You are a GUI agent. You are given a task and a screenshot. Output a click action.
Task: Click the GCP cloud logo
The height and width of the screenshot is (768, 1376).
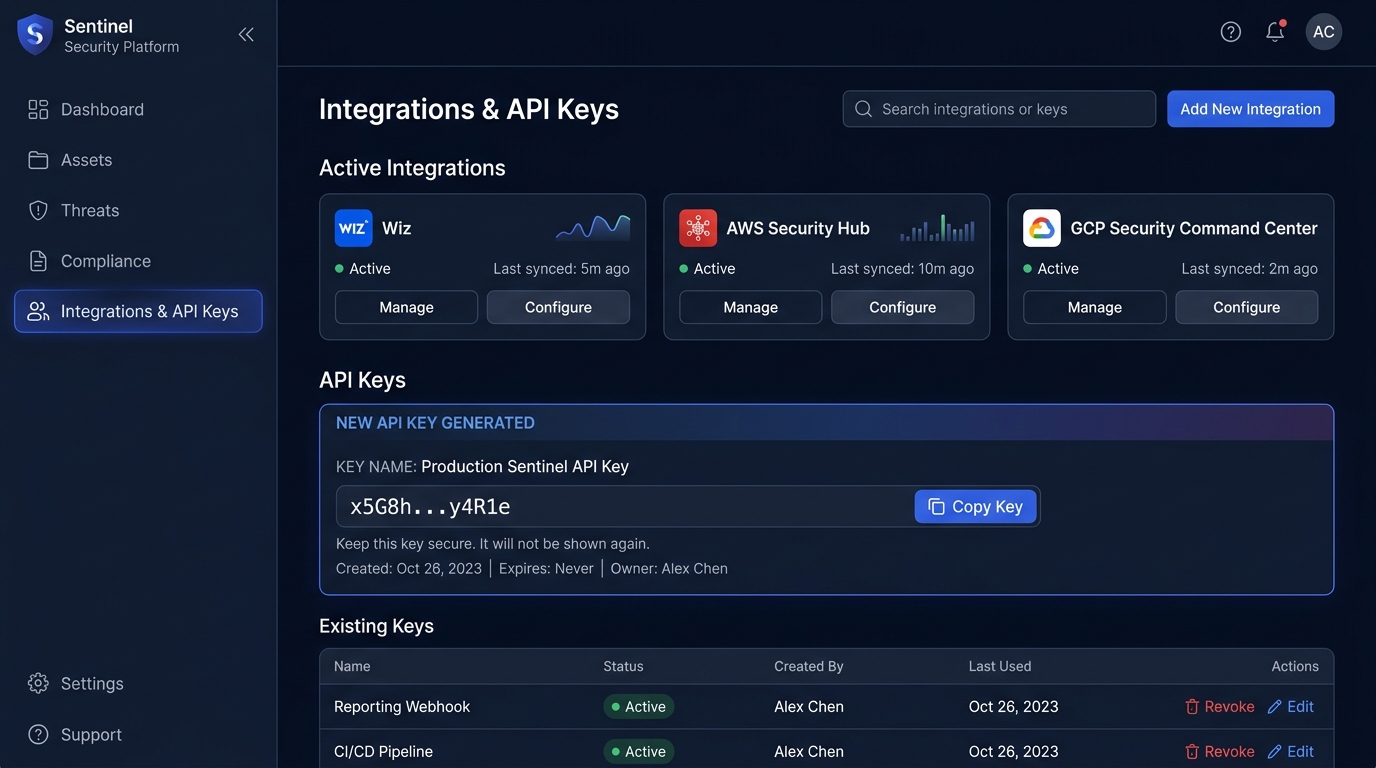click(1042, 228)
